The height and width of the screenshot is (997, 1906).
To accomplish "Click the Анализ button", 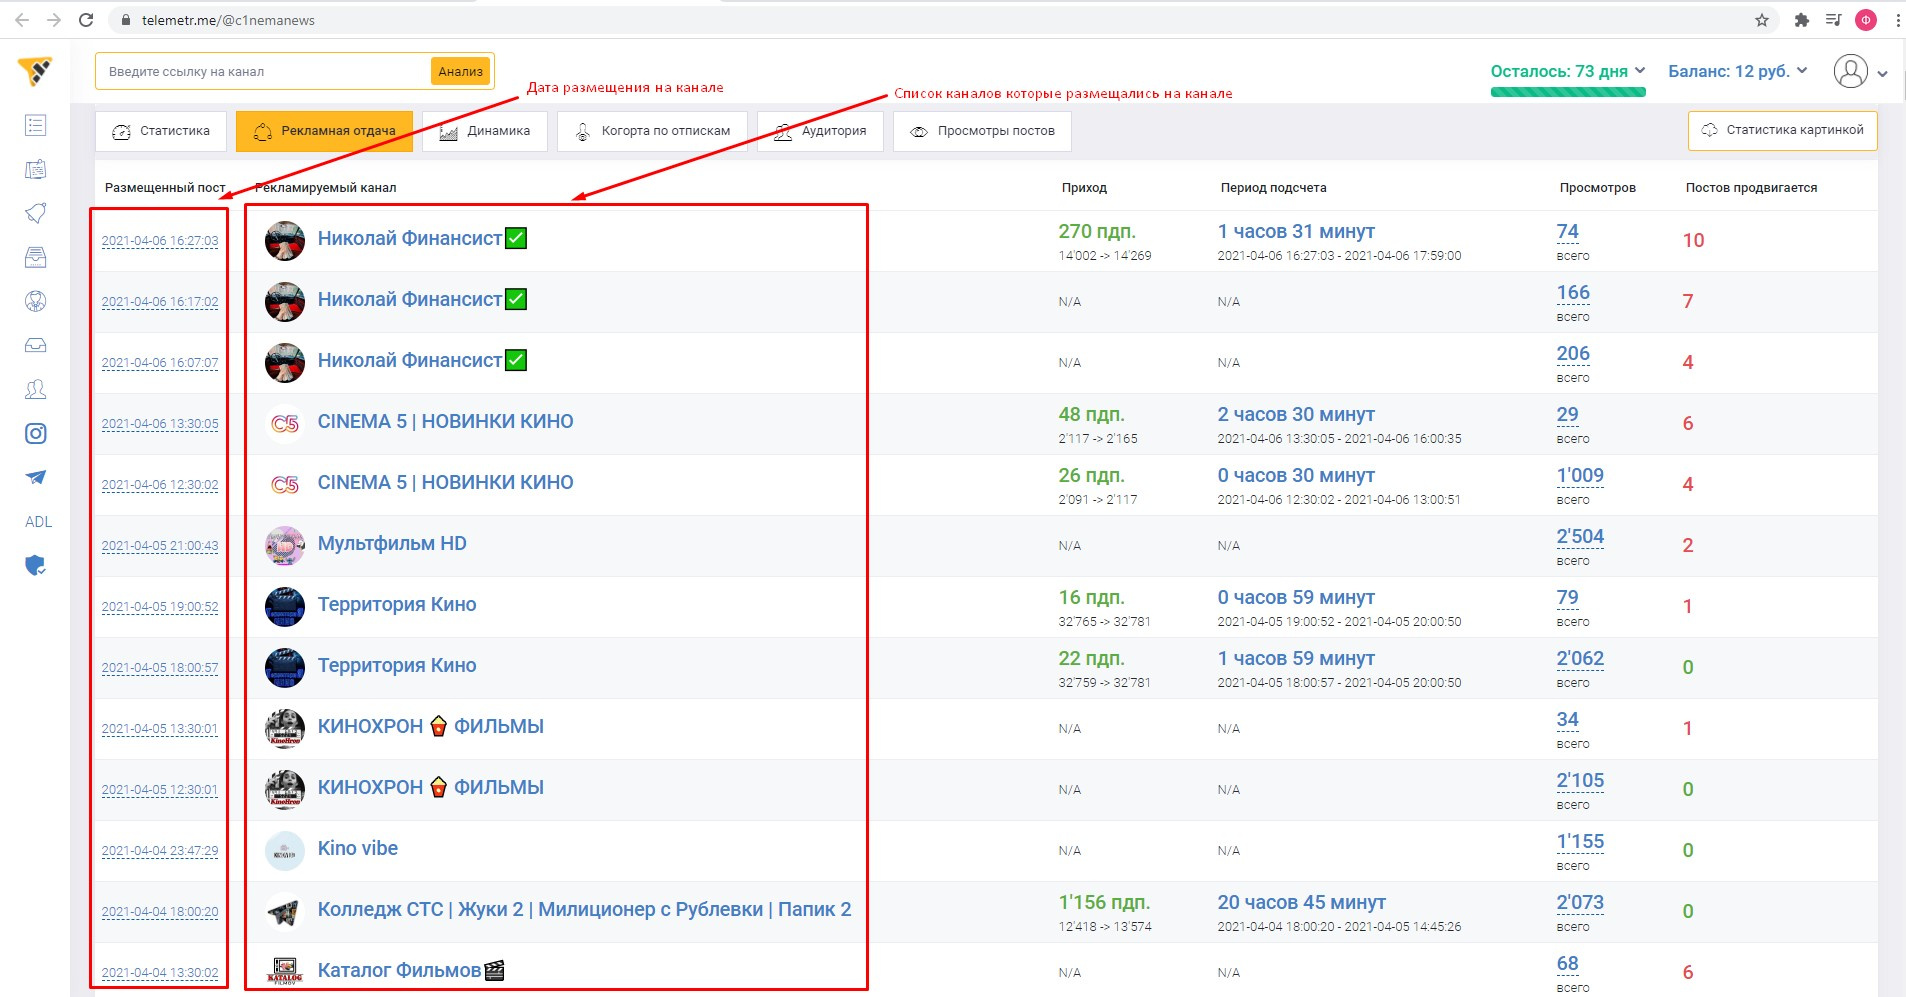I will tap(460, 71).
